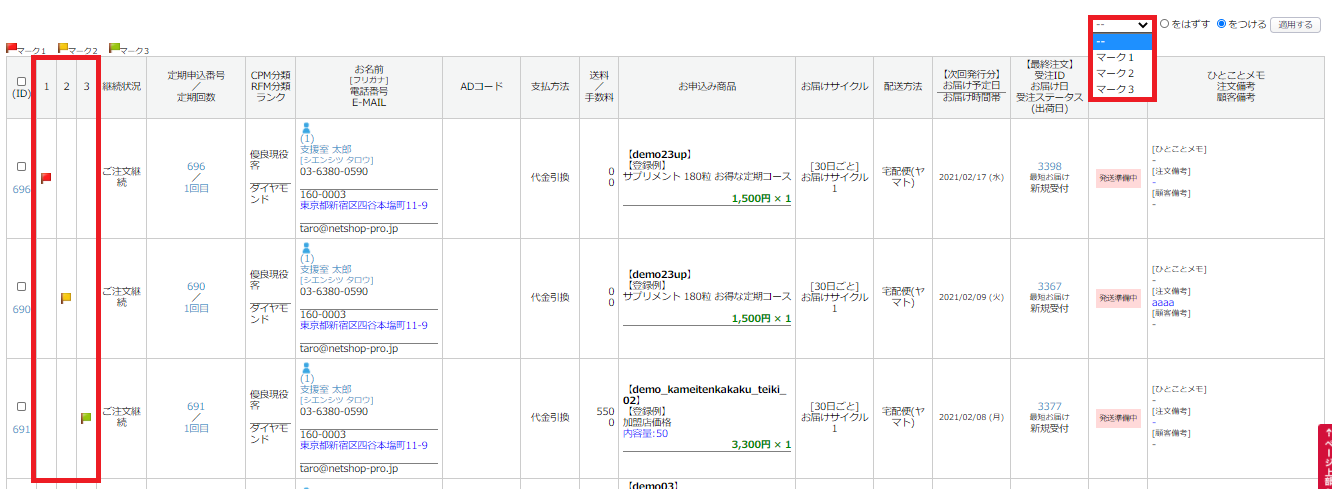Click the customer person icon in row 691
This screenshot has height=489, width=1332.
pyautogui.click(x=307, y=368)
